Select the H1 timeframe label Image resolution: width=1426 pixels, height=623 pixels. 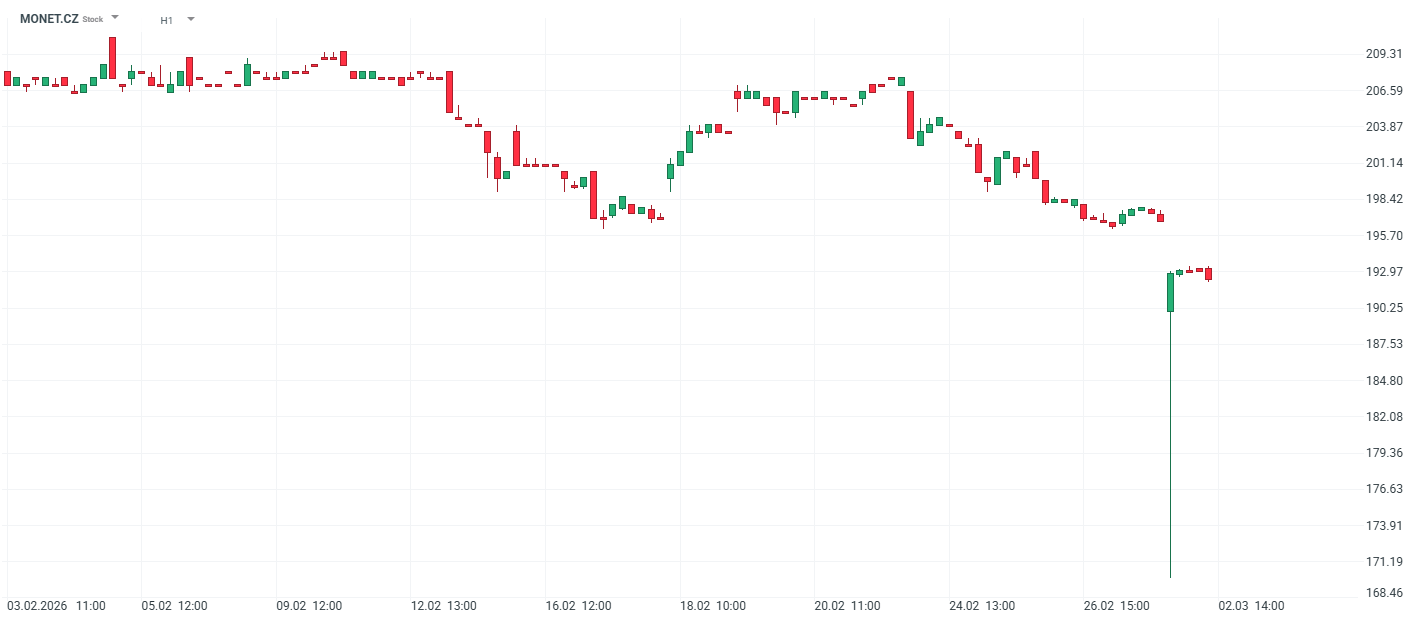tap(166, 20)
